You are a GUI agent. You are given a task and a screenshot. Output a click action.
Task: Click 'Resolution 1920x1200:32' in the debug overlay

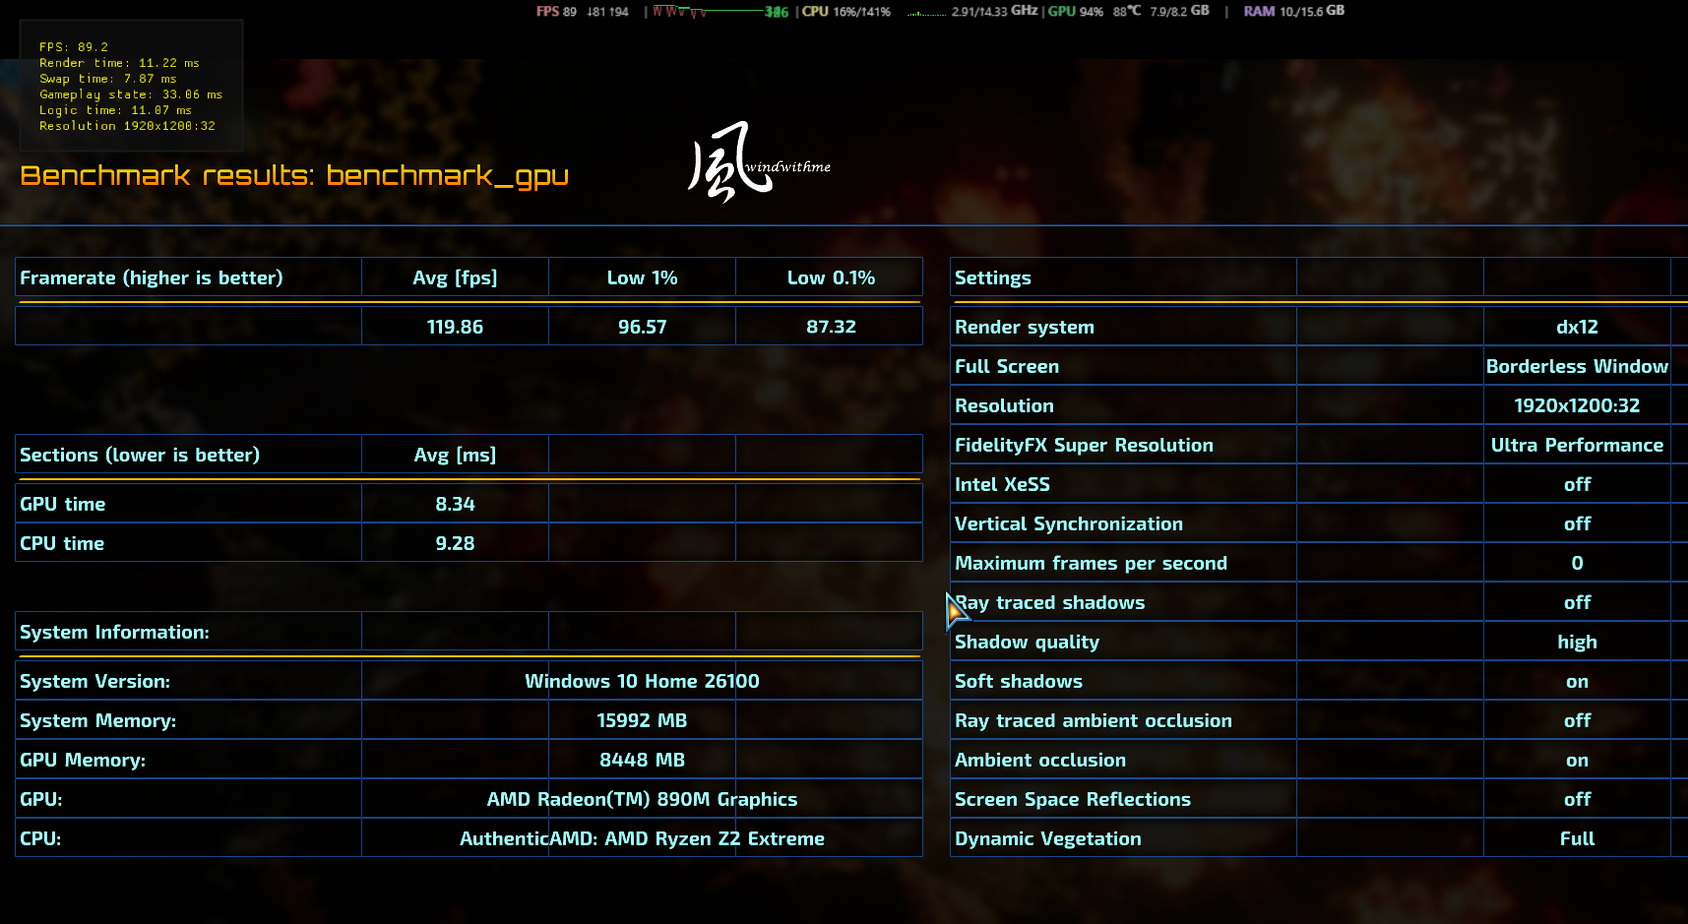(127, 126)
